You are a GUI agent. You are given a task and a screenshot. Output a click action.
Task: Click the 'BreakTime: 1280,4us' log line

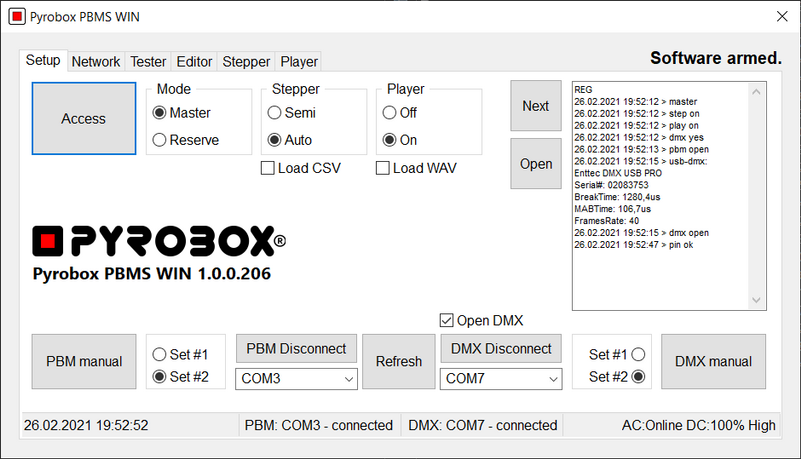click(x=617, y=197)
